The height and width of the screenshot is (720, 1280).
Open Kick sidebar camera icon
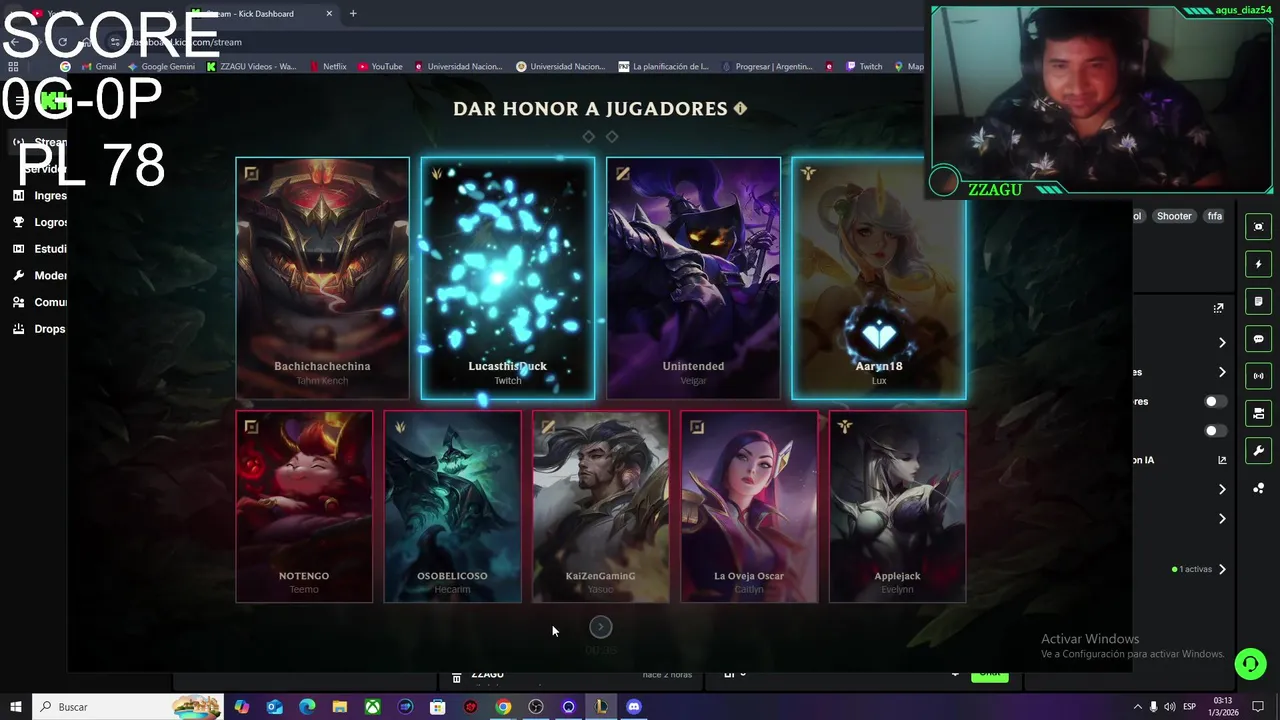point(1258,413)
